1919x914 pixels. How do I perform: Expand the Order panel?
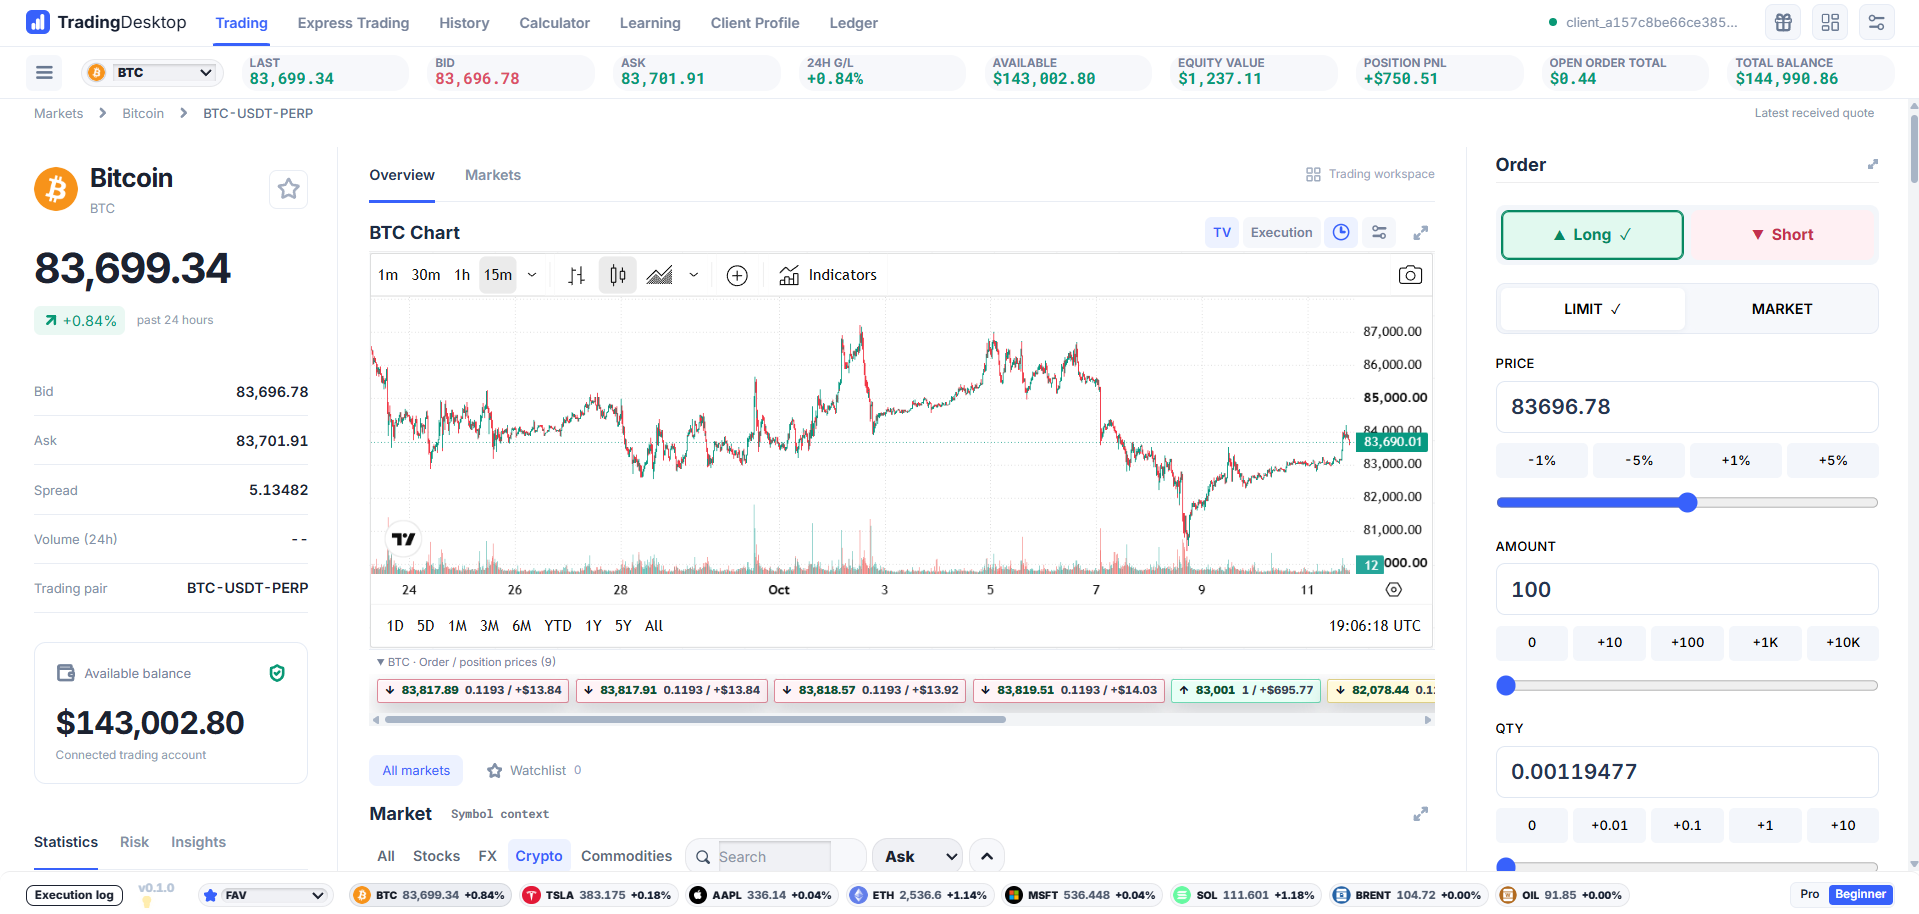tap(1873, 164)
